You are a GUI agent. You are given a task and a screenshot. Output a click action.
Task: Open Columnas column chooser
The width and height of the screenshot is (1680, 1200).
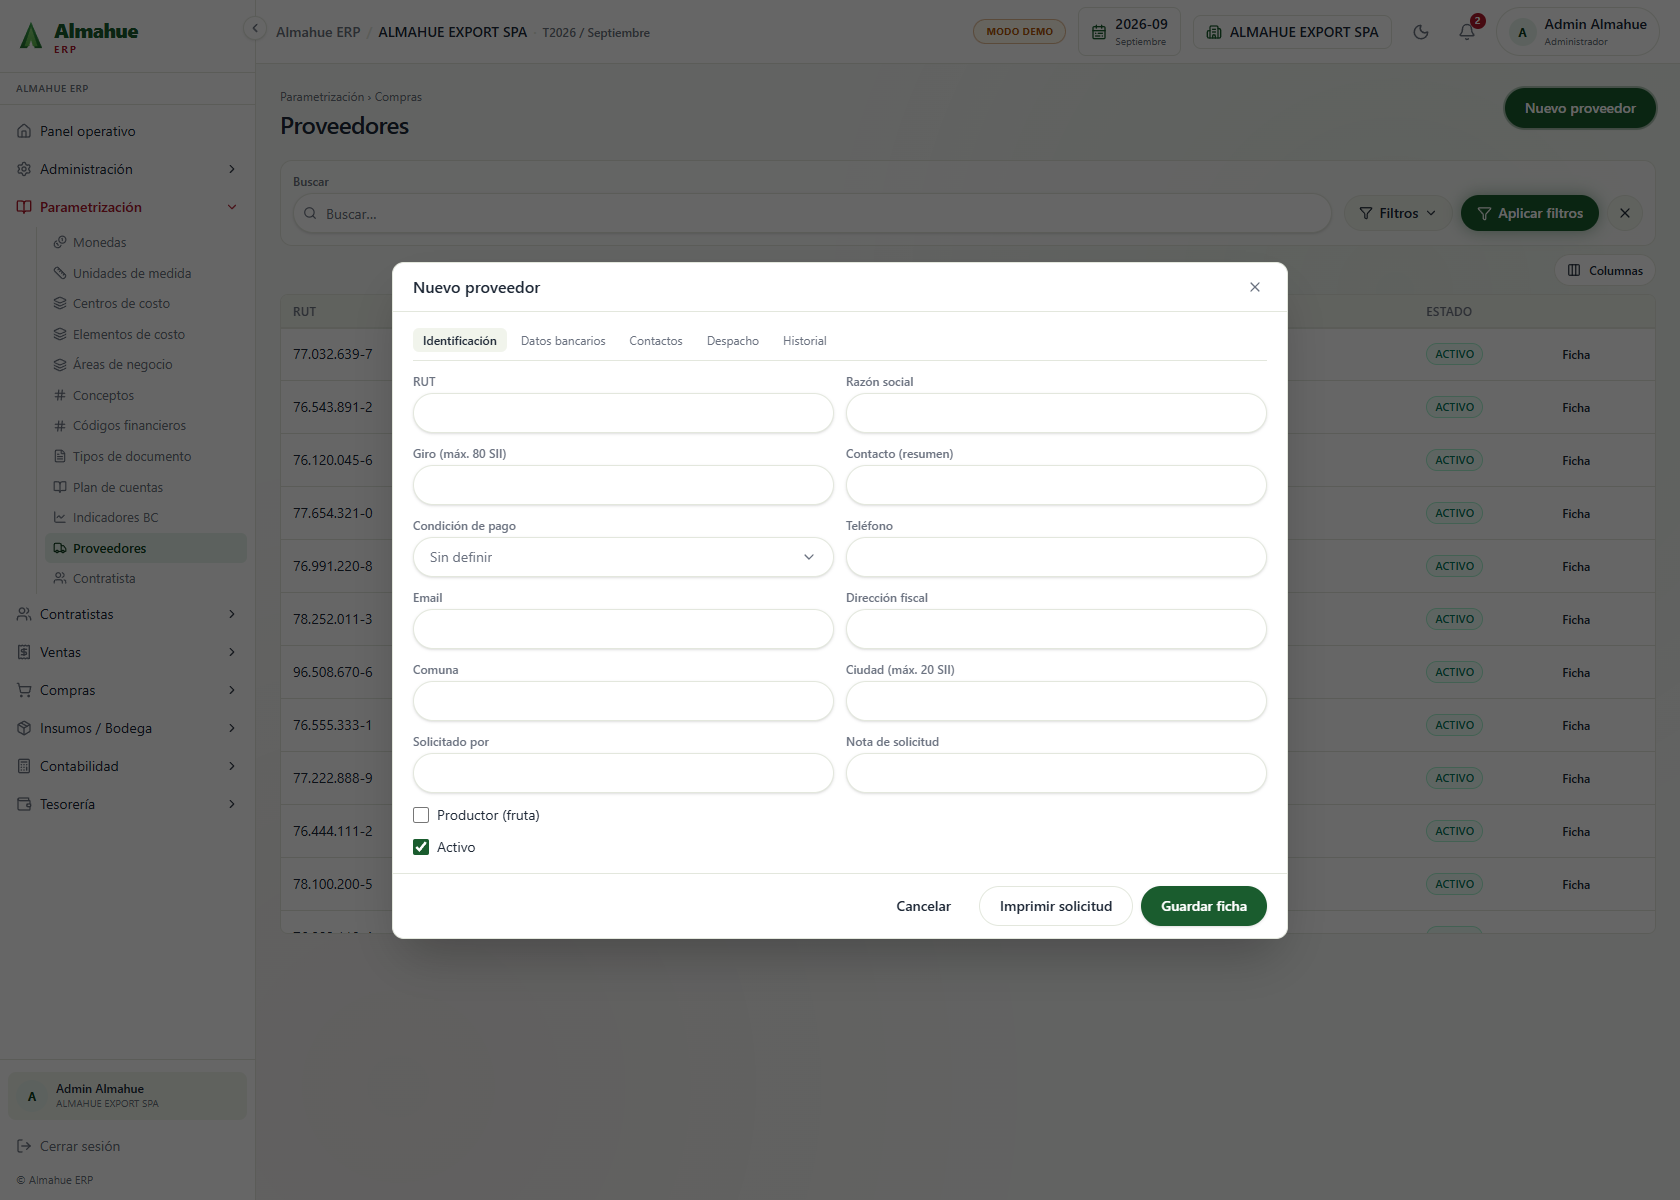coord(1605,270)
